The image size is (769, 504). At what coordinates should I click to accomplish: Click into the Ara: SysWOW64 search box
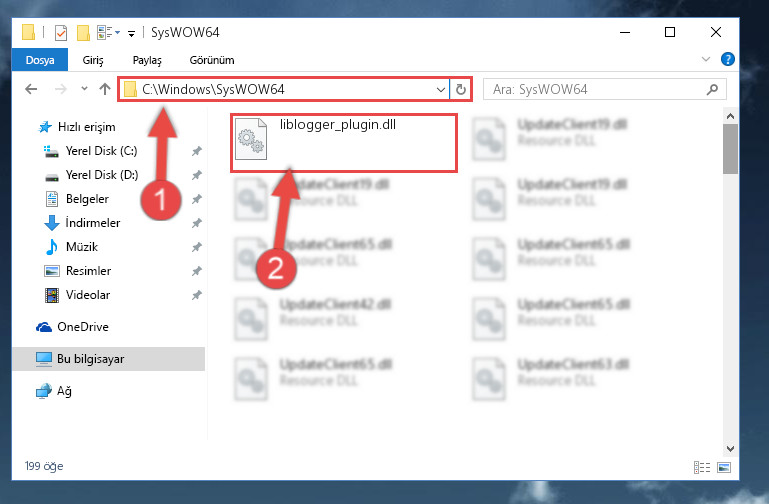point(598,89)
